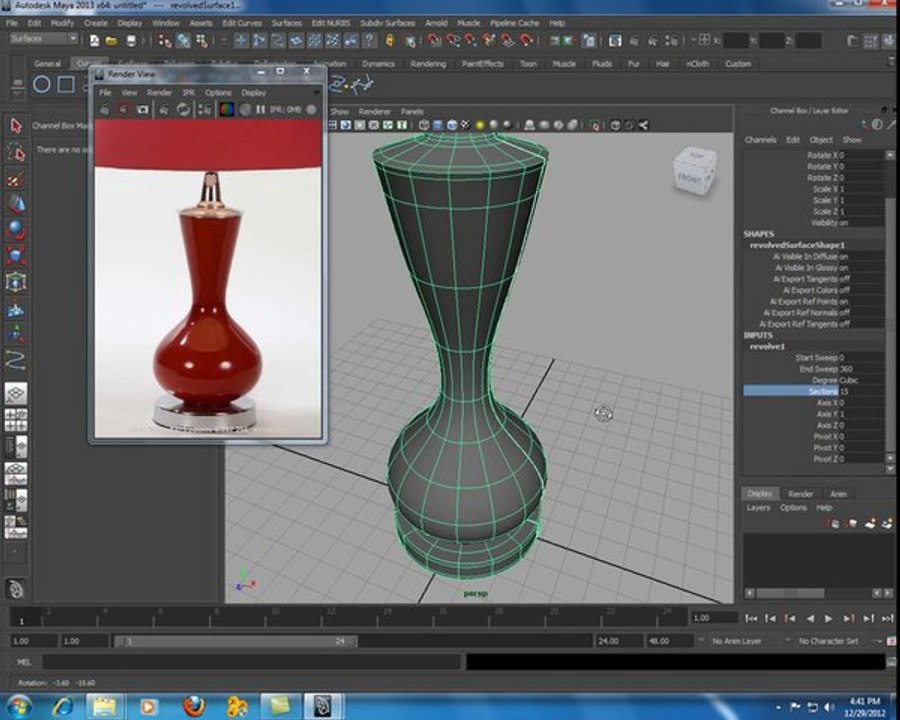Click the Lasso select tool
Screen dimensions: 900x720
coord(15,153)
